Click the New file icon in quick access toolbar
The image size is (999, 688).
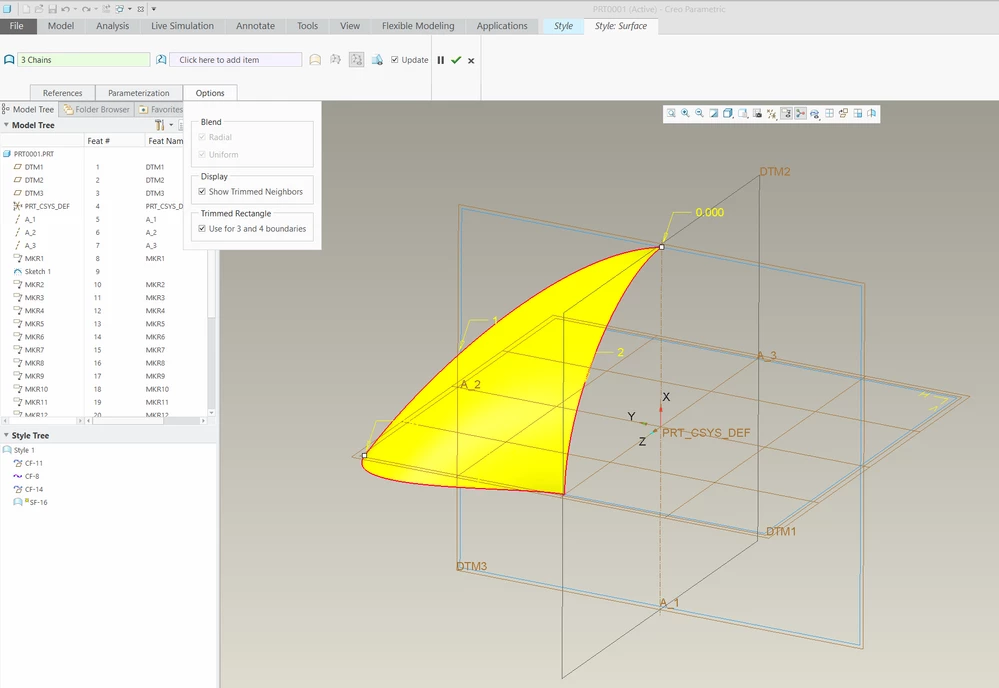click(26, 9)
